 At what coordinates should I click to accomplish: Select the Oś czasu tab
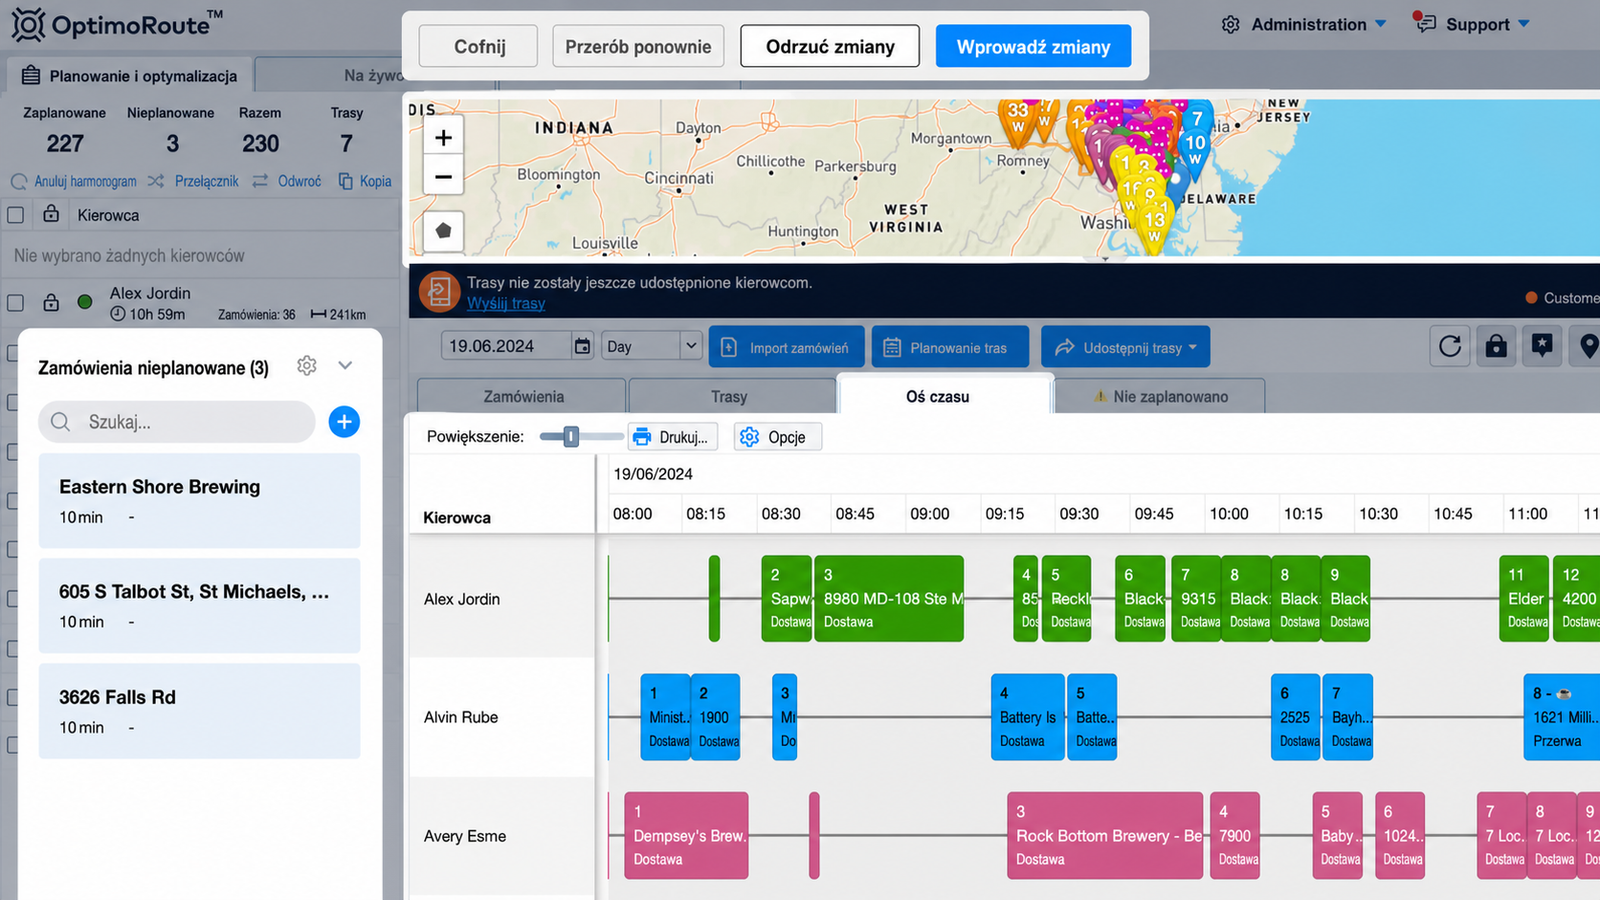tap(945, 396)
